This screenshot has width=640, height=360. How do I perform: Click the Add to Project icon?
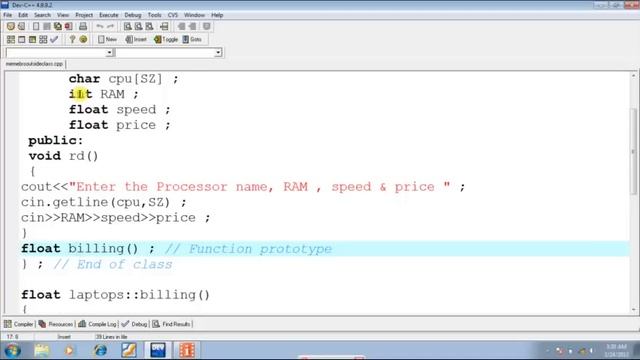(181, 27)
